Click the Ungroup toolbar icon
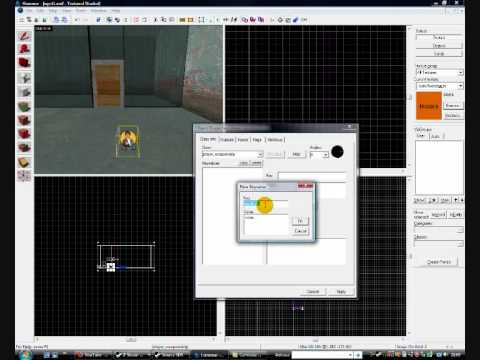The height and width of the screenshot is (360, 480). click(x=117, y=20)
